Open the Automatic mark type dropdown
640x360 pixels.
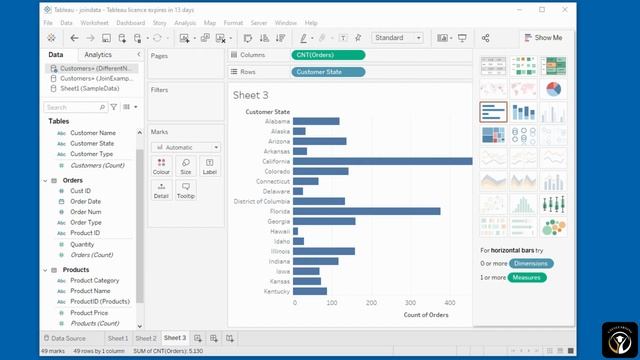(x=186, y=147)
